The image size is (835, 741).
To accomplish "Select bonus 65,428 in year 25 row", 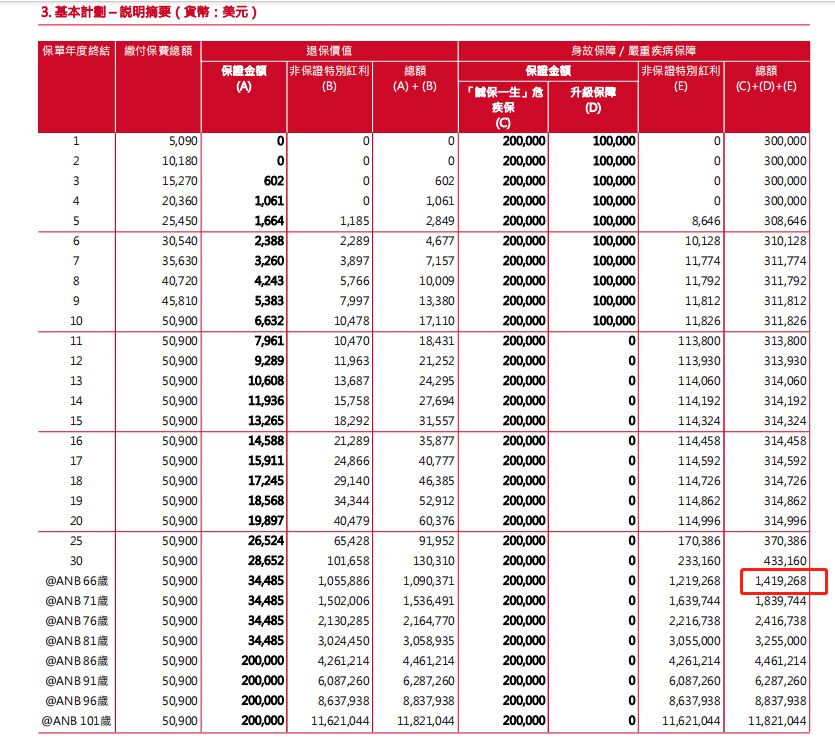I will coord(351,541).
